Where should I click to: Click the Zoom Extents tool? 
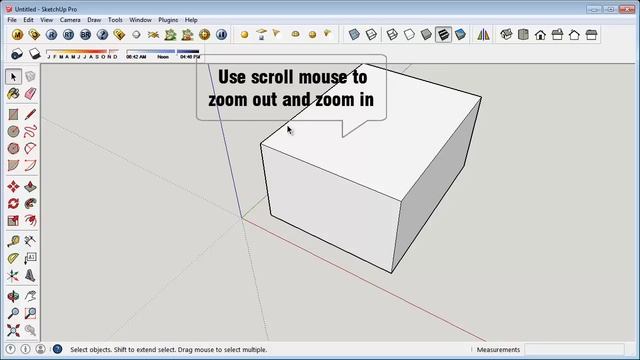click(x=13, y=330)
